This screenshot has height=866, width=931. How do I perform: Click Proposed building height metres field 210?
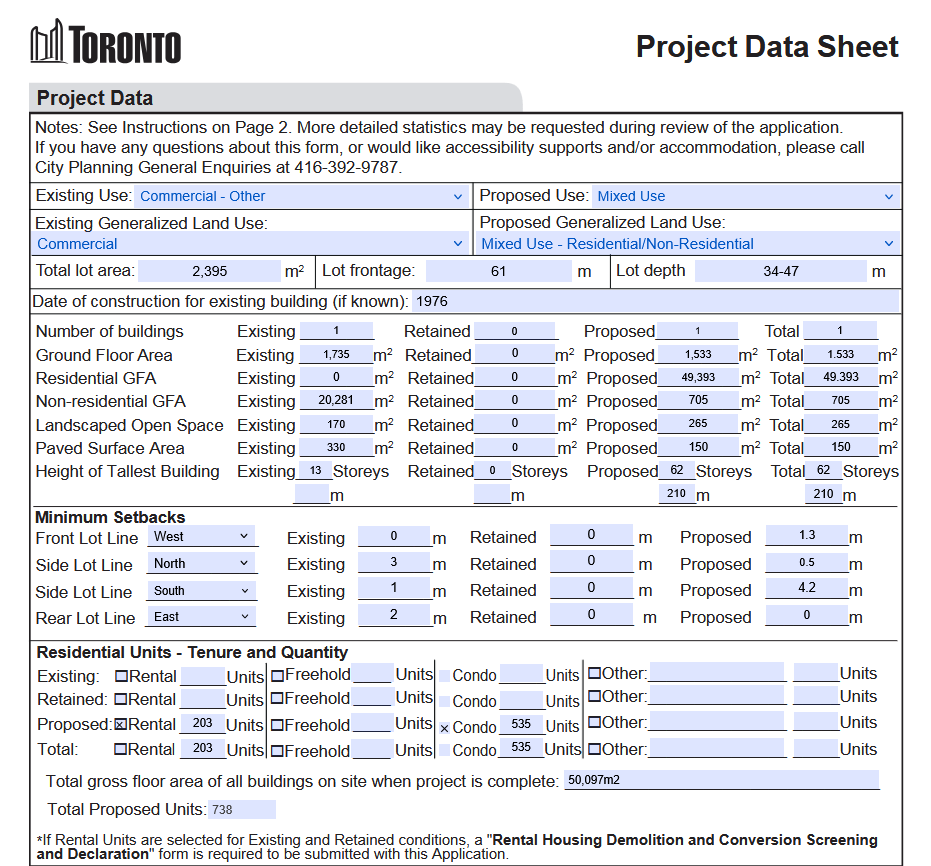click(677, 494)
